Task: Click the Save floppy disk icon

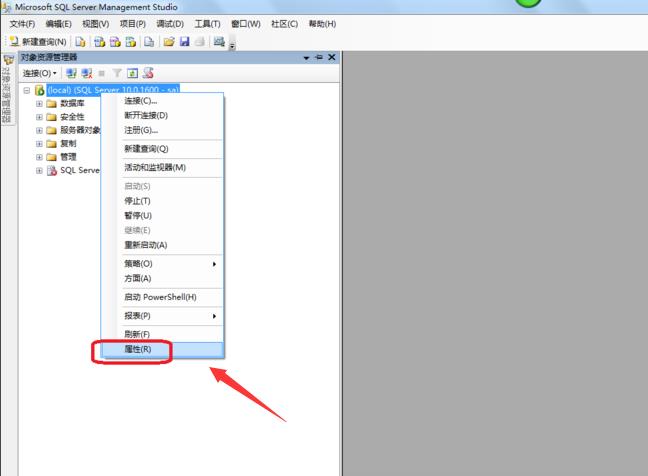Action: coord(184,41)
